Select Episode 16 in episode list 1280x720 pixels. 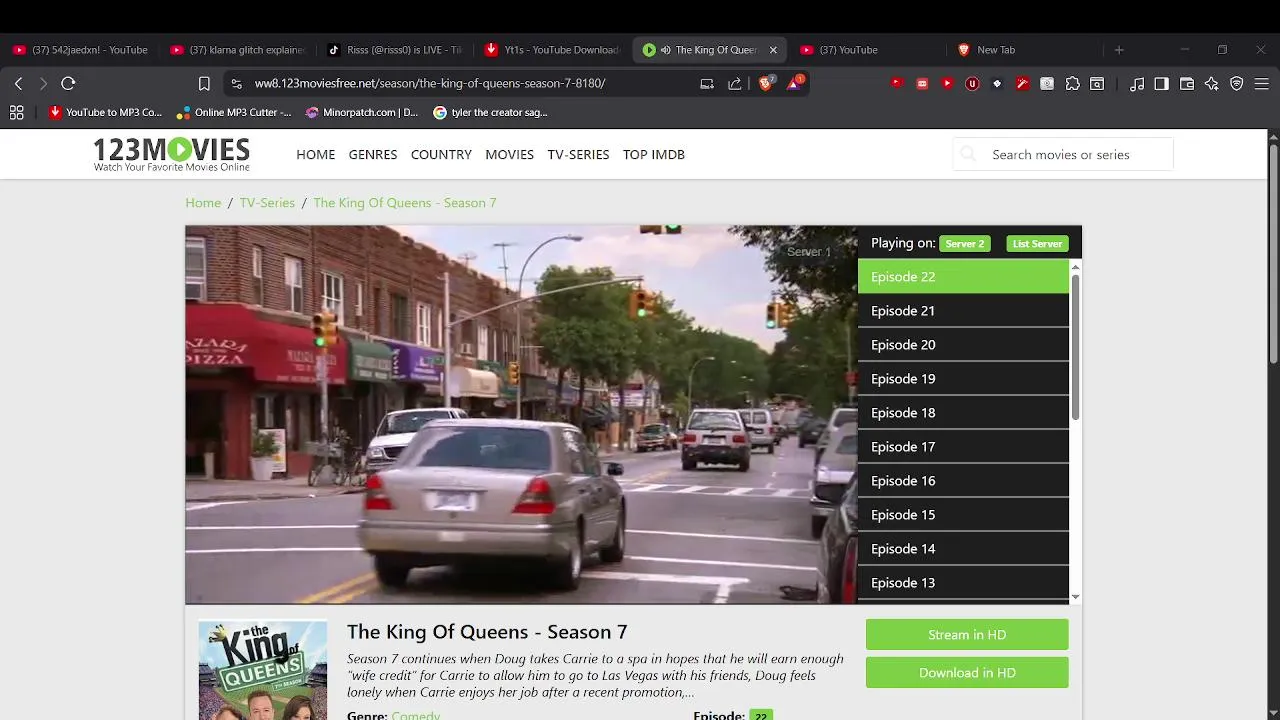[963, 480]
